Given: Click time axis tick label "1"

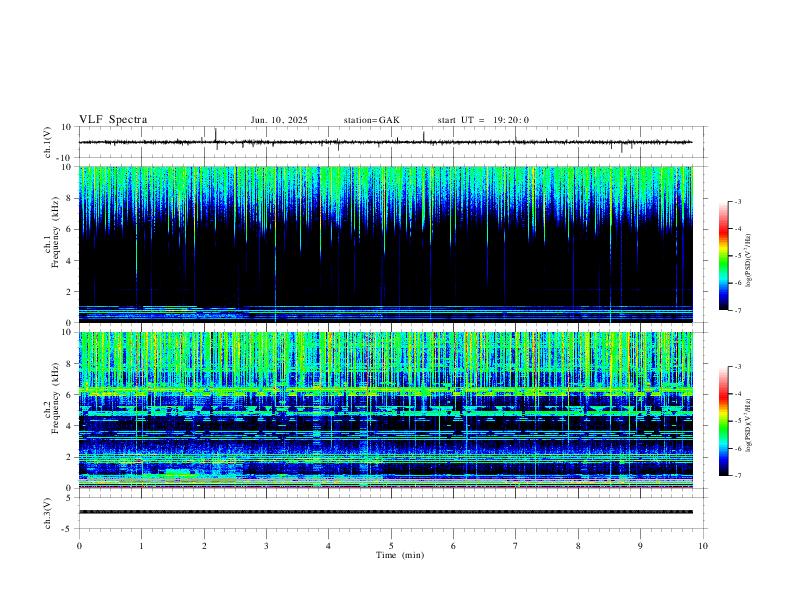Looking at the screenshot, I should tap(141, 546).
